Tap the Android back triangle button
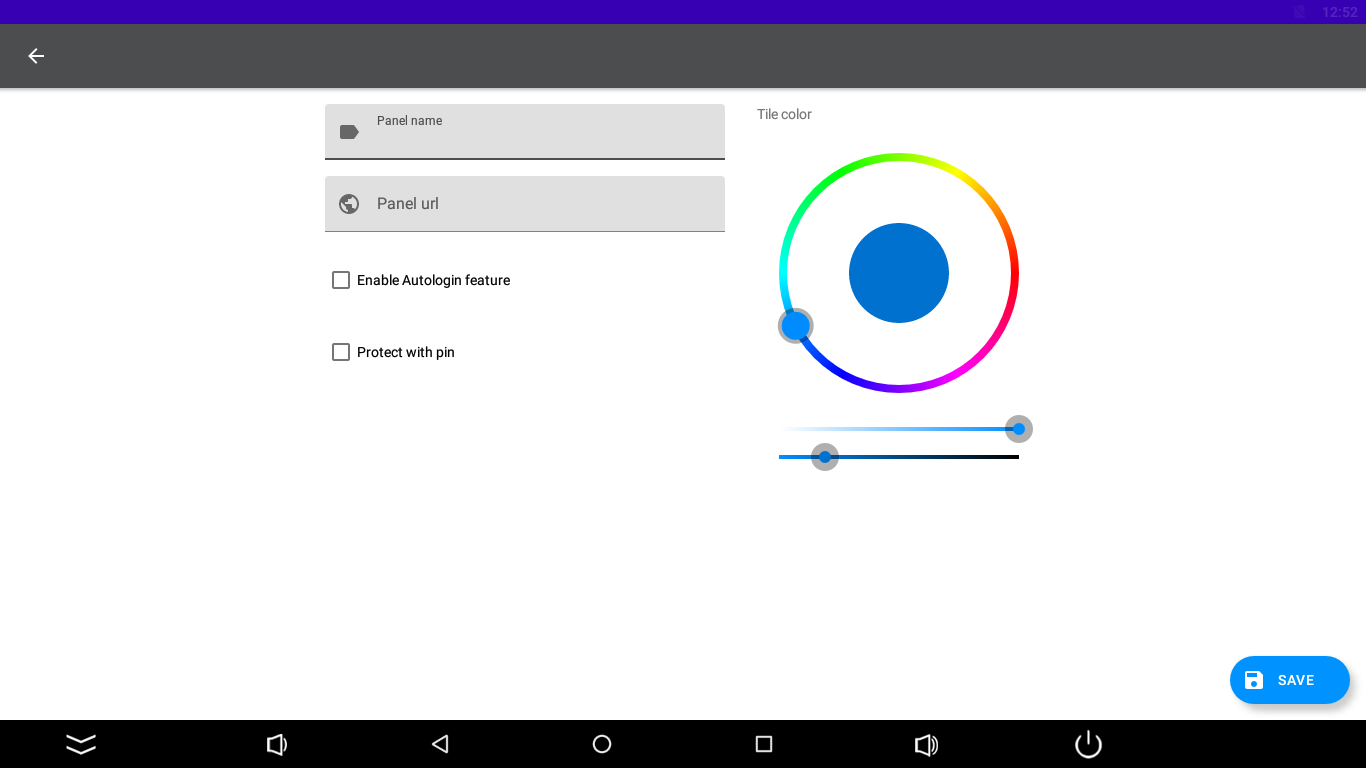Screen dimensions: 1366x768 (x=440, y=744)
